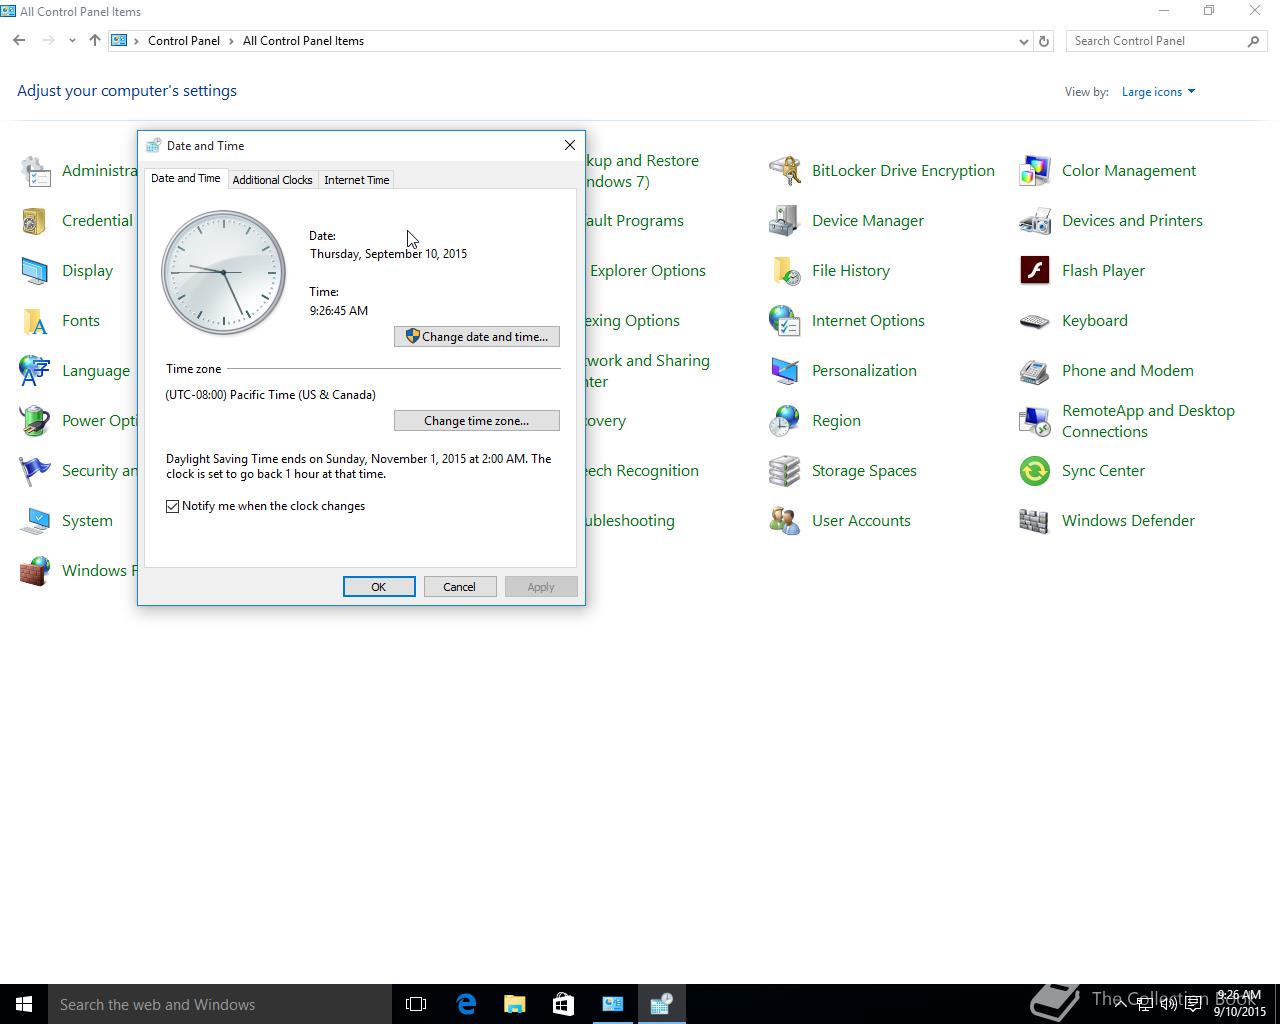
Task: Open the recent locations dropdown arrow
Action: click(72, 41)
